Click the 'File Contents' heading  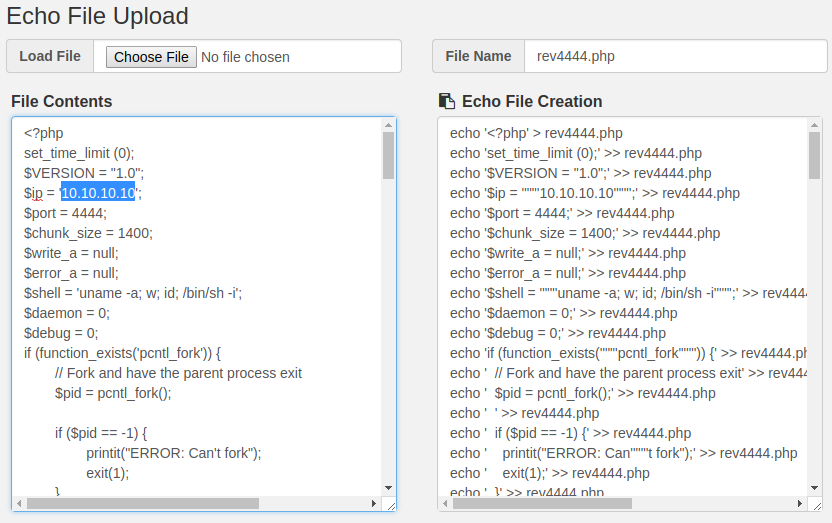pos(62,101)
